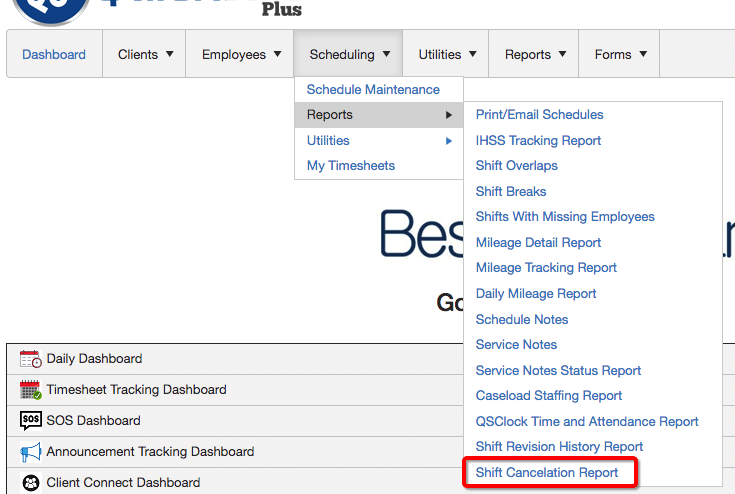Select Schedule Maintenance from Scheduling menu

(x=373, y=89)
